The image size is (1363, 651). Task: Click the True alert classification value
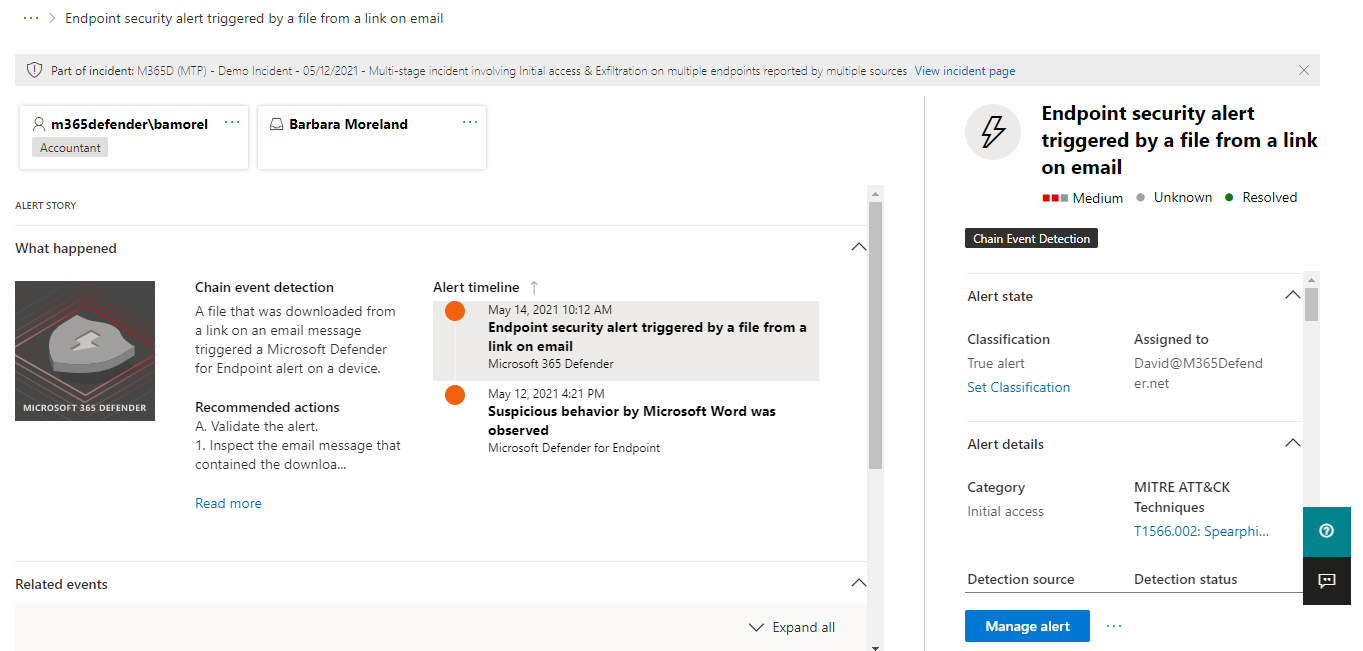(996, 363)
